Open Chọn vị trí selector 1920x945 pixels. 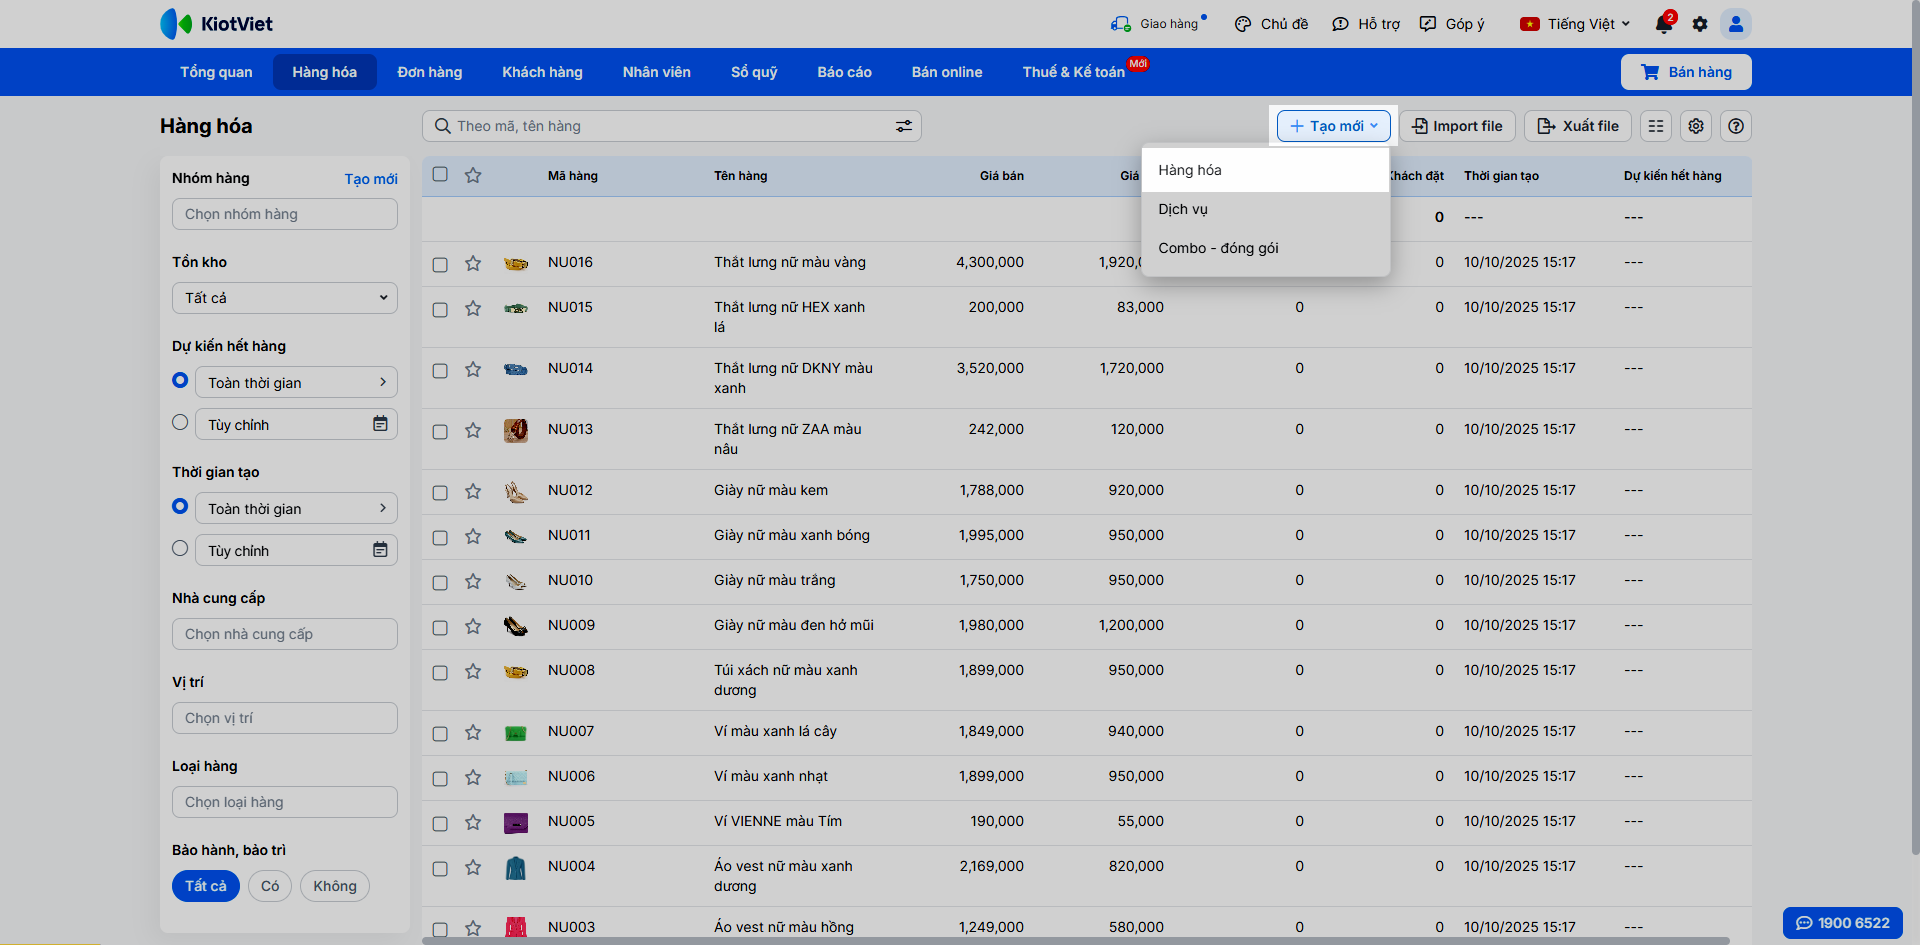pyautogui.click(x=285, y=718)
